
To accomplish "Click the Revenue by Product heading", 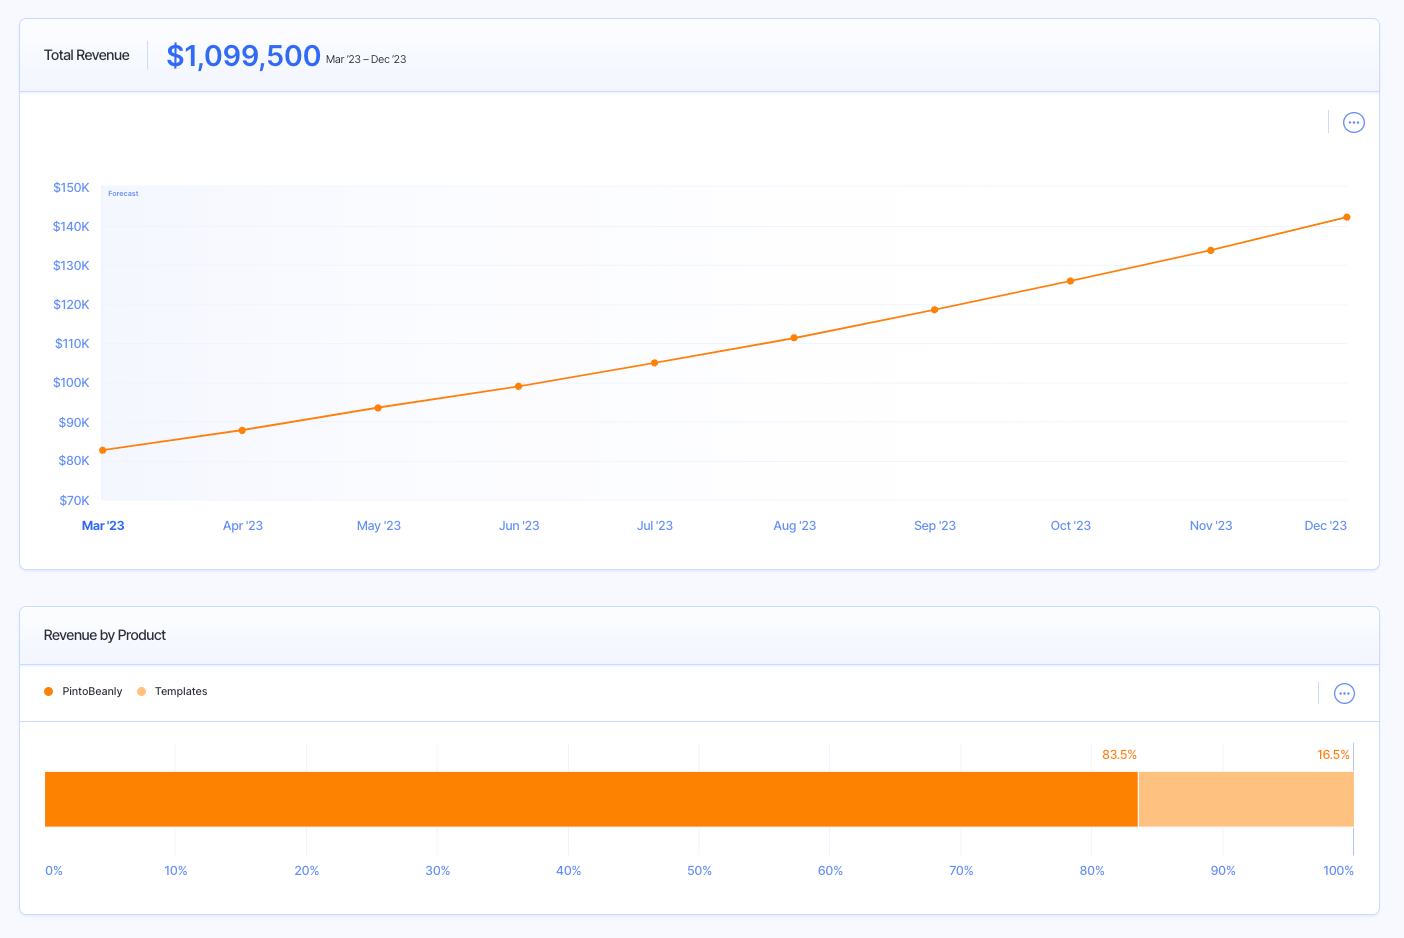I will 104,635.
